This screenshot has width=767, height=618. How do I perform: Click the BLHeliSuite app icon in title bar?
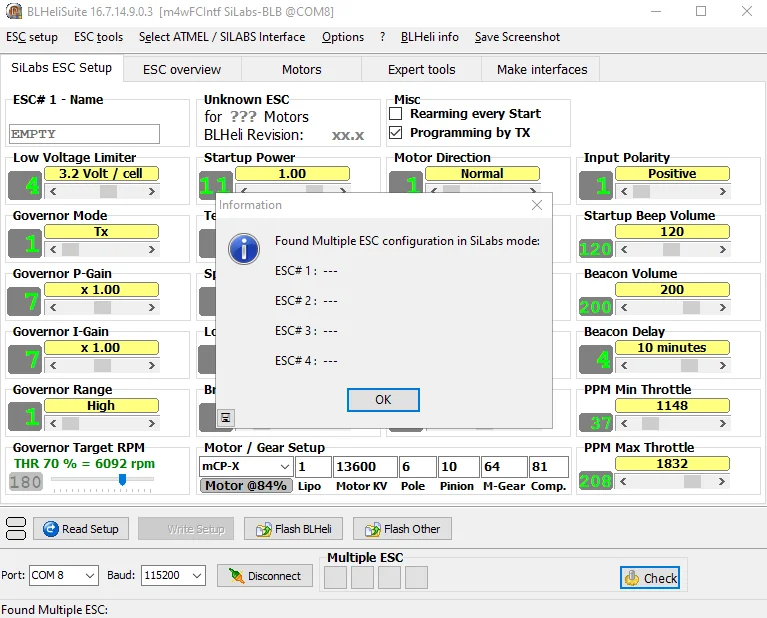14,11
